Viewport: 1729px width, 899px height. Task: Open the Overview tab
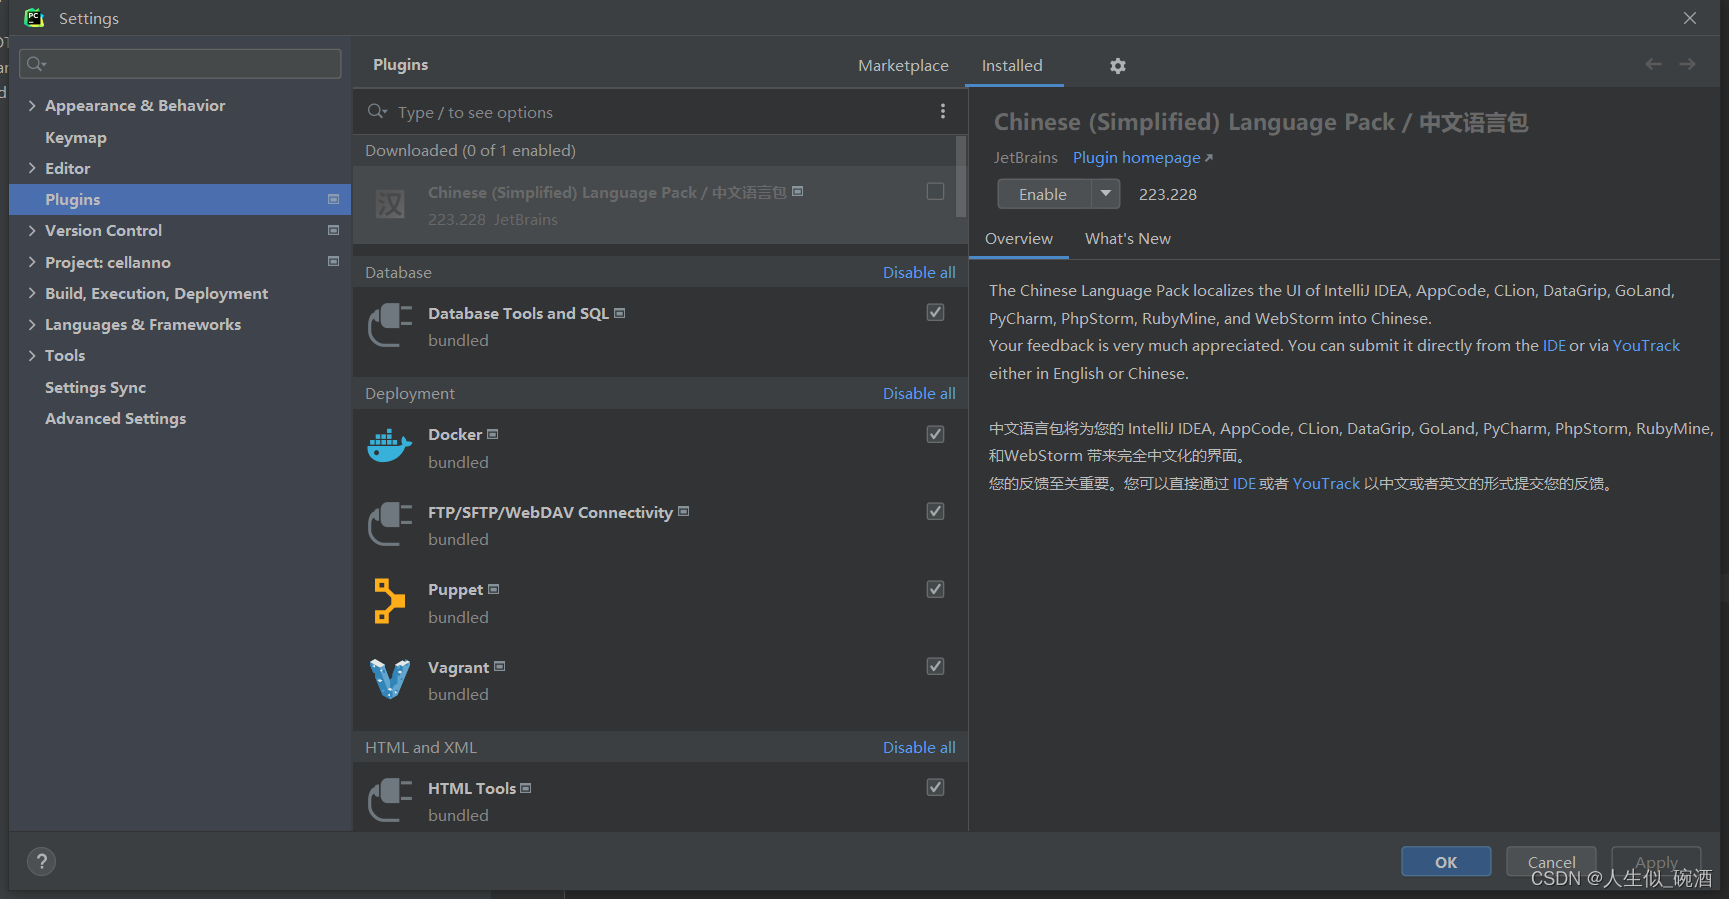tap(1019, 238)
